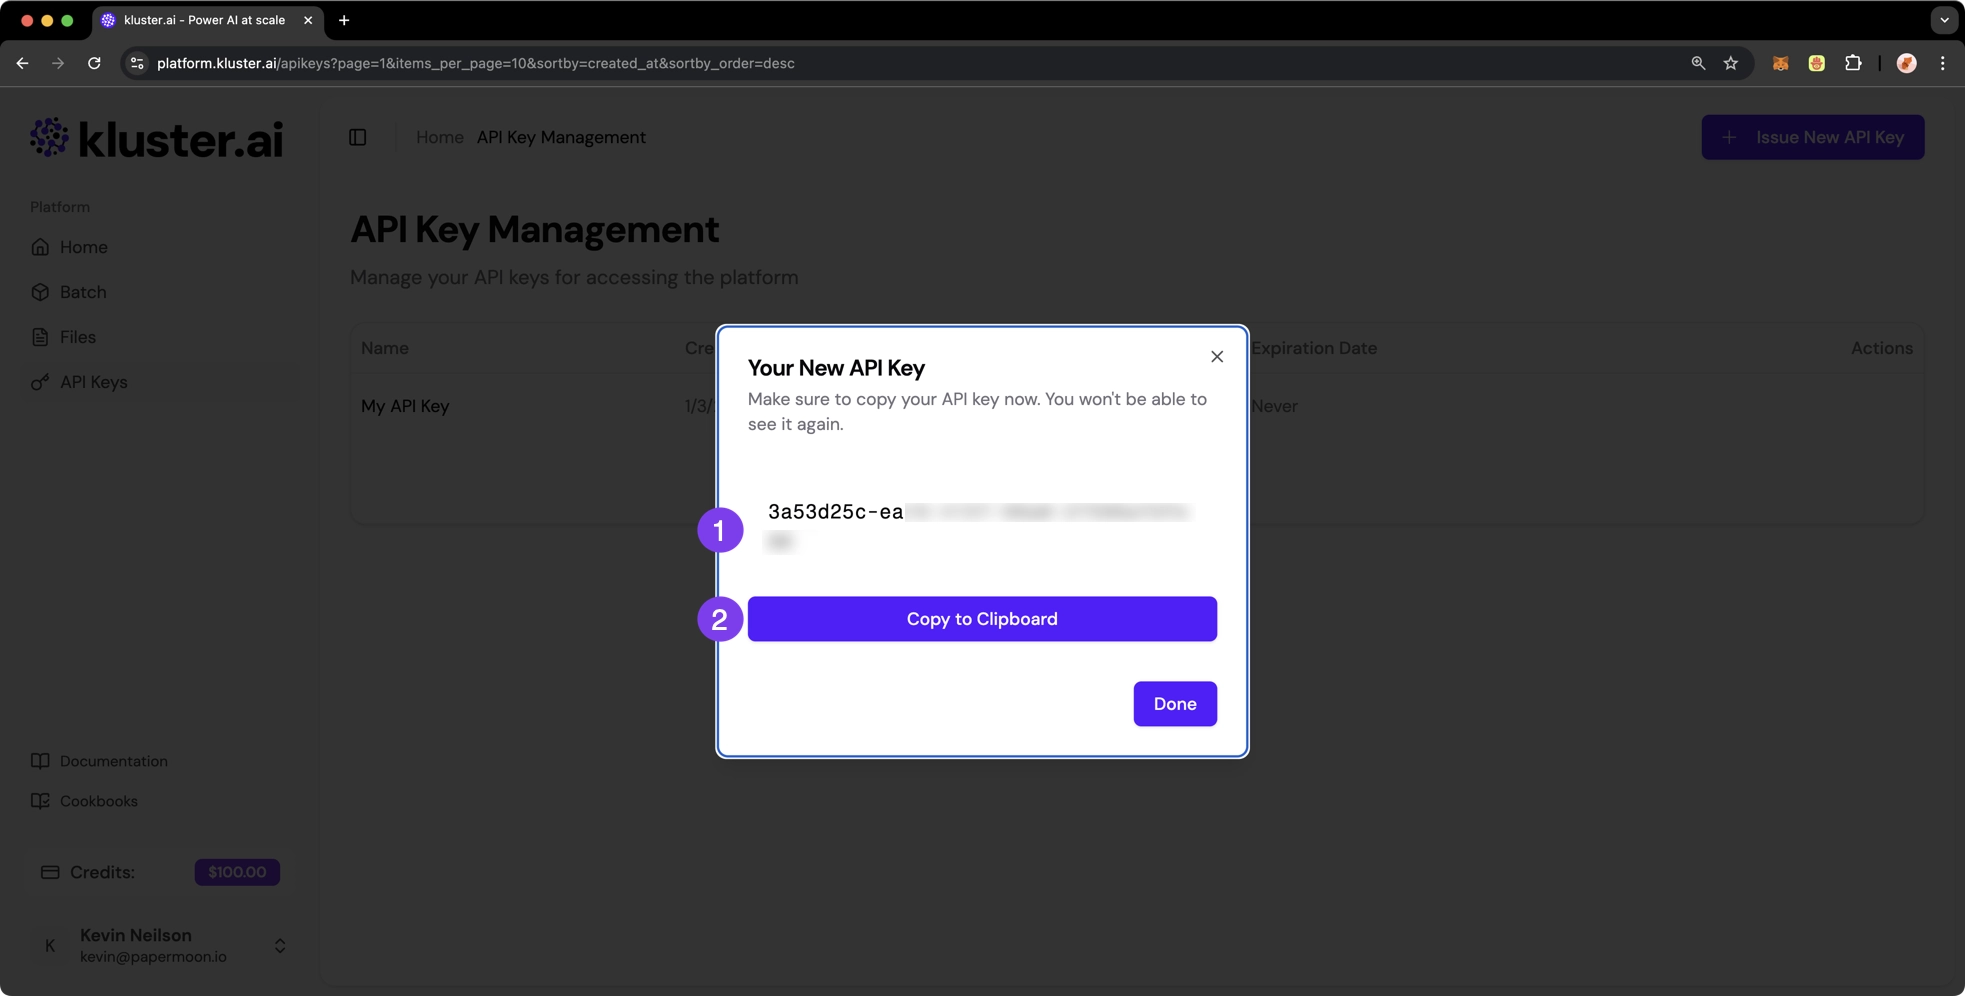Viewport: 1965px width, 996px height.
Task: Select the kluster.ai browser tab
Action: (205, 20)
